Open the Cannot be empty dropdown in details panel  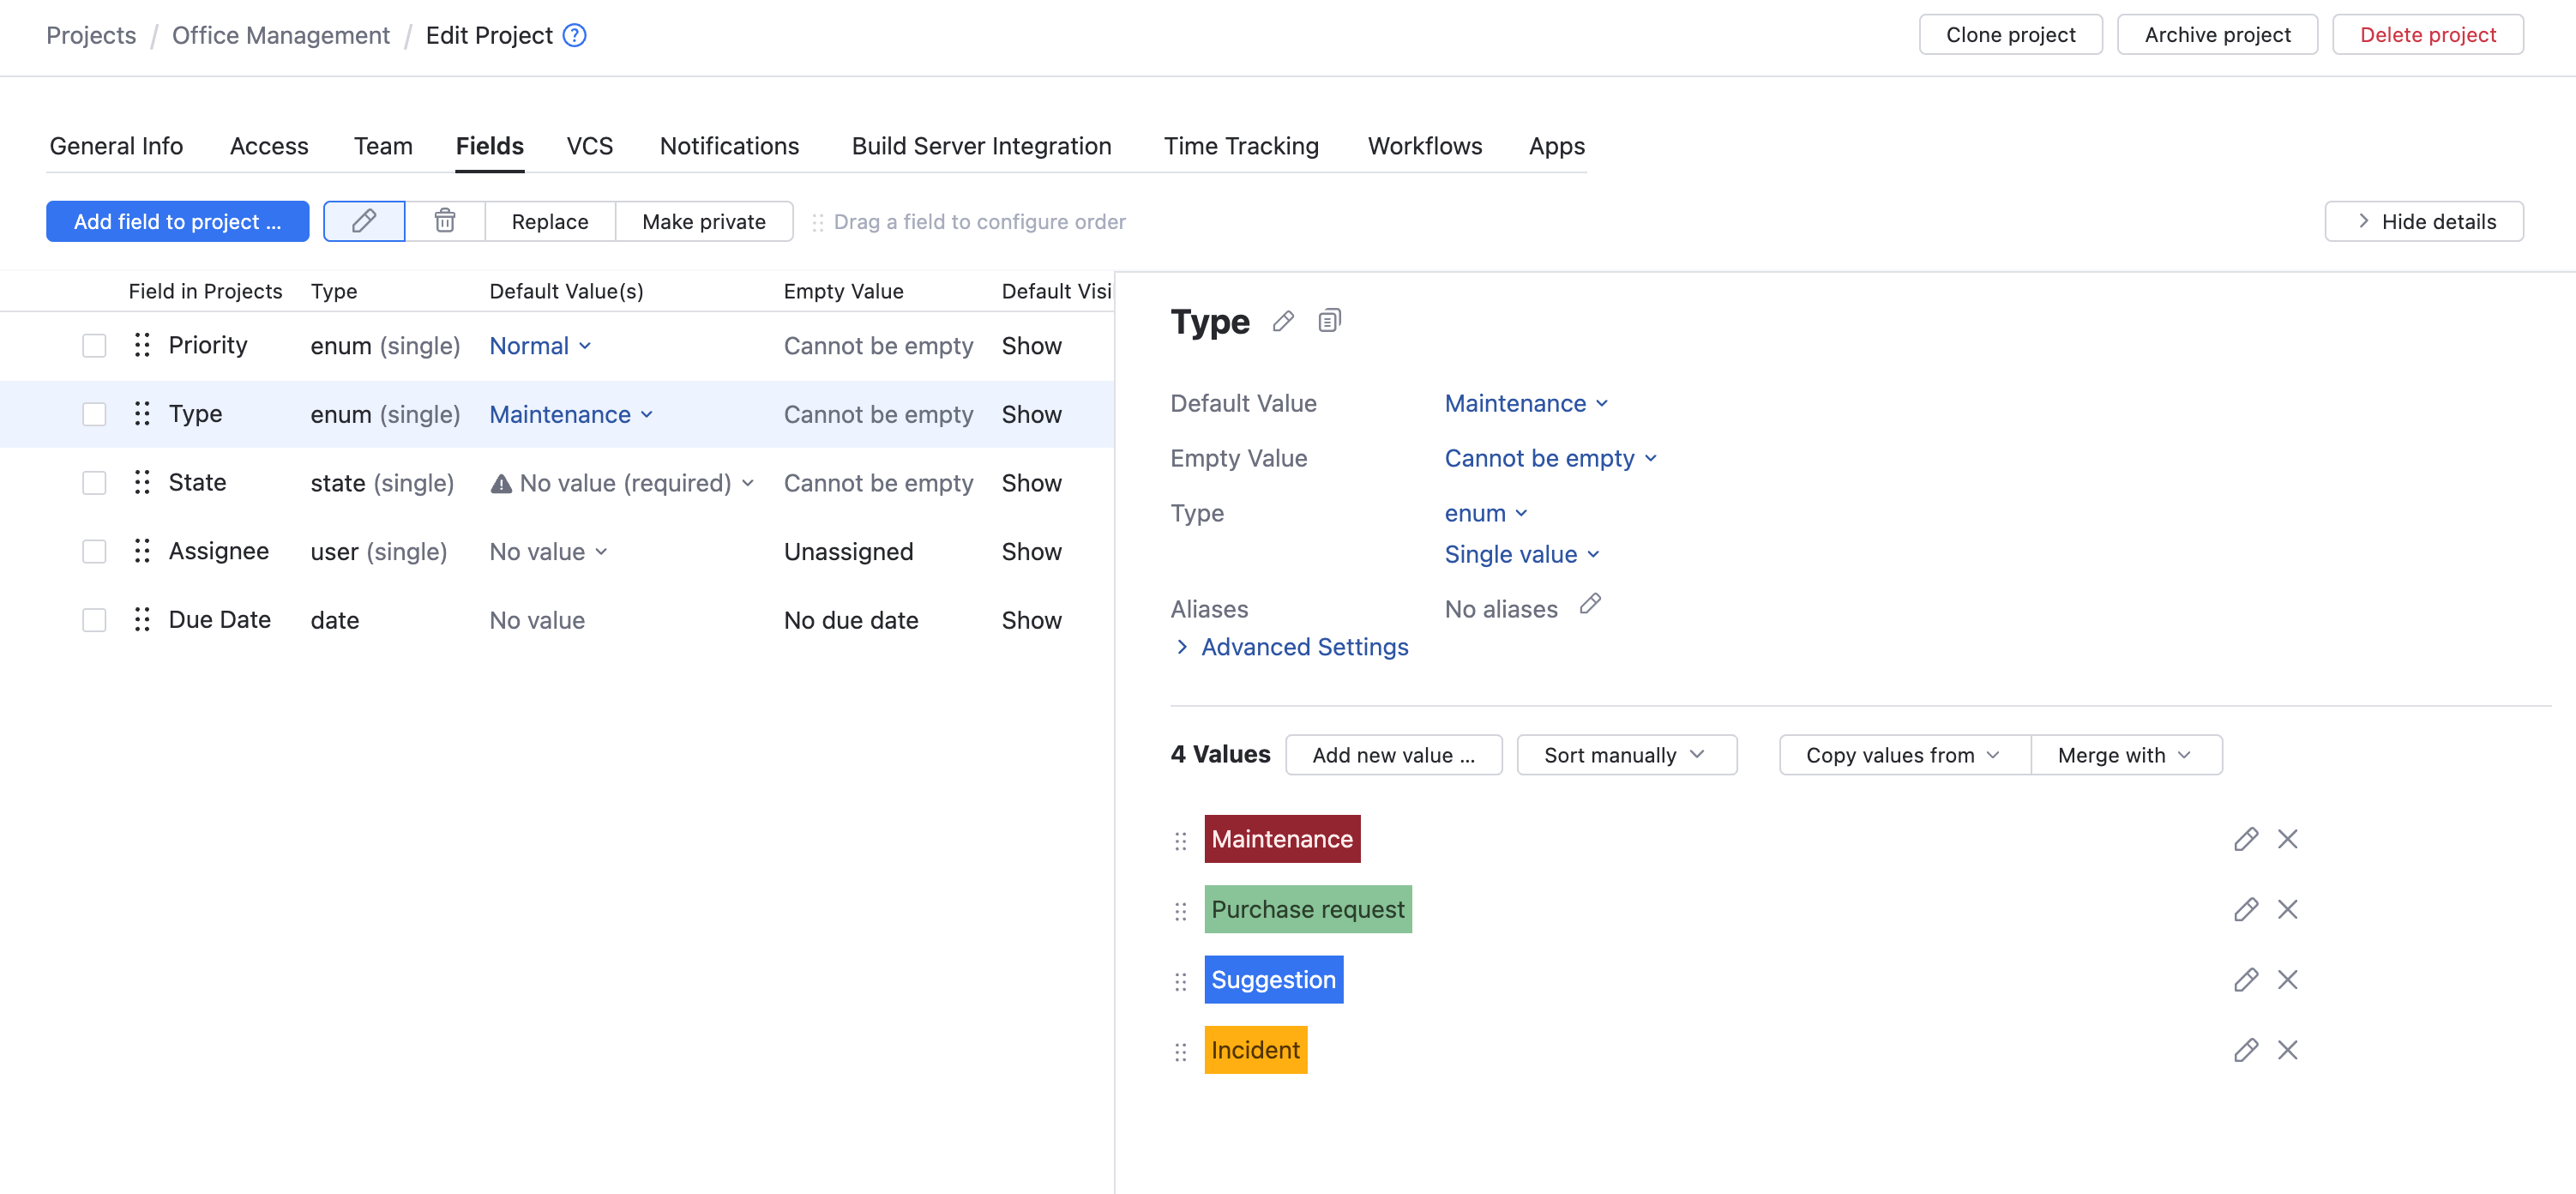tap(1550, 458)
